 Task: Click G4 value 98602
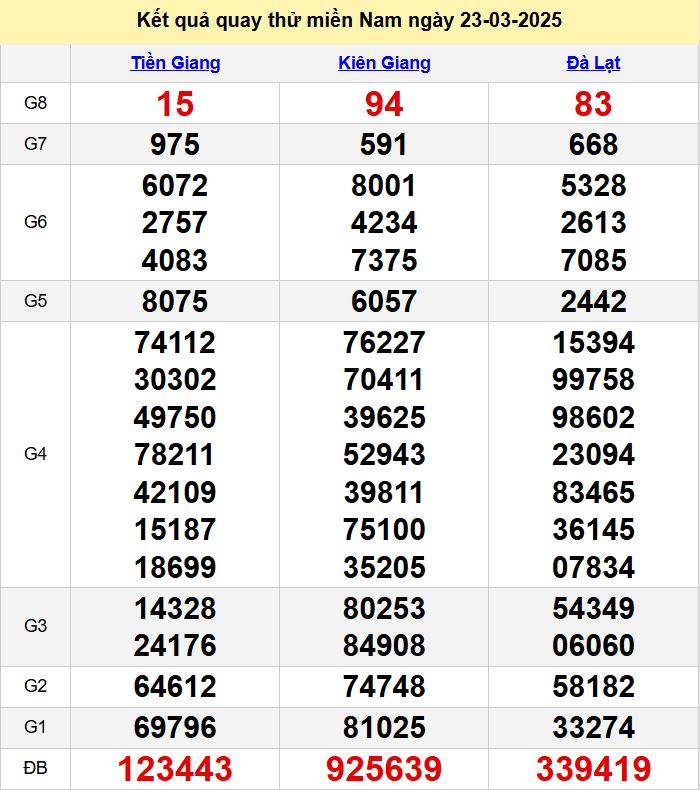[594, 417]
